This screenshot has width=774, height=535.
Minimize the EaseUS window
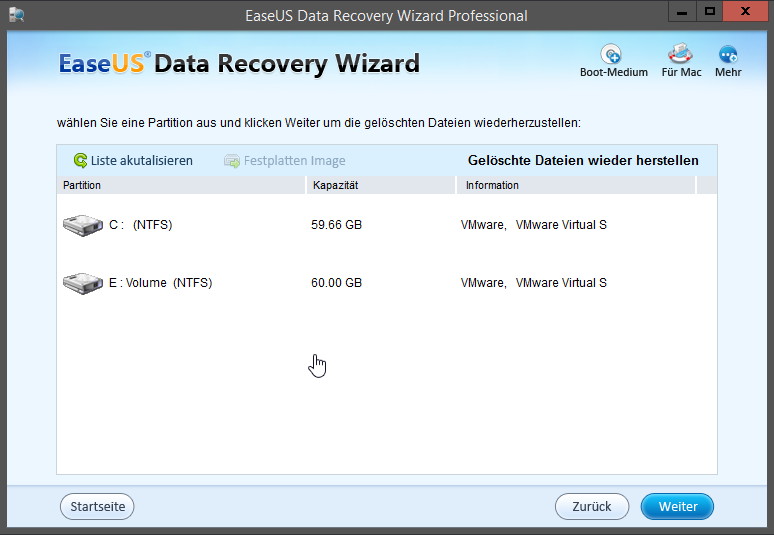tap(682, 12)
